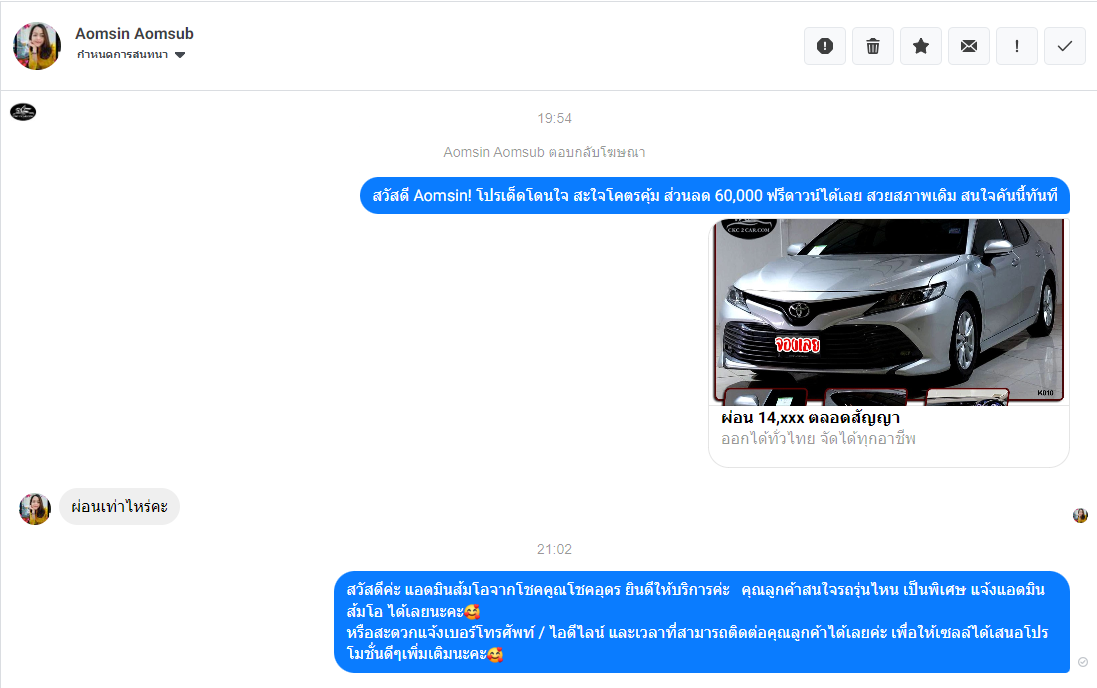1097x688 pixels.
Task: Click the red จองเลย badge on car
Action: (797, 344)
